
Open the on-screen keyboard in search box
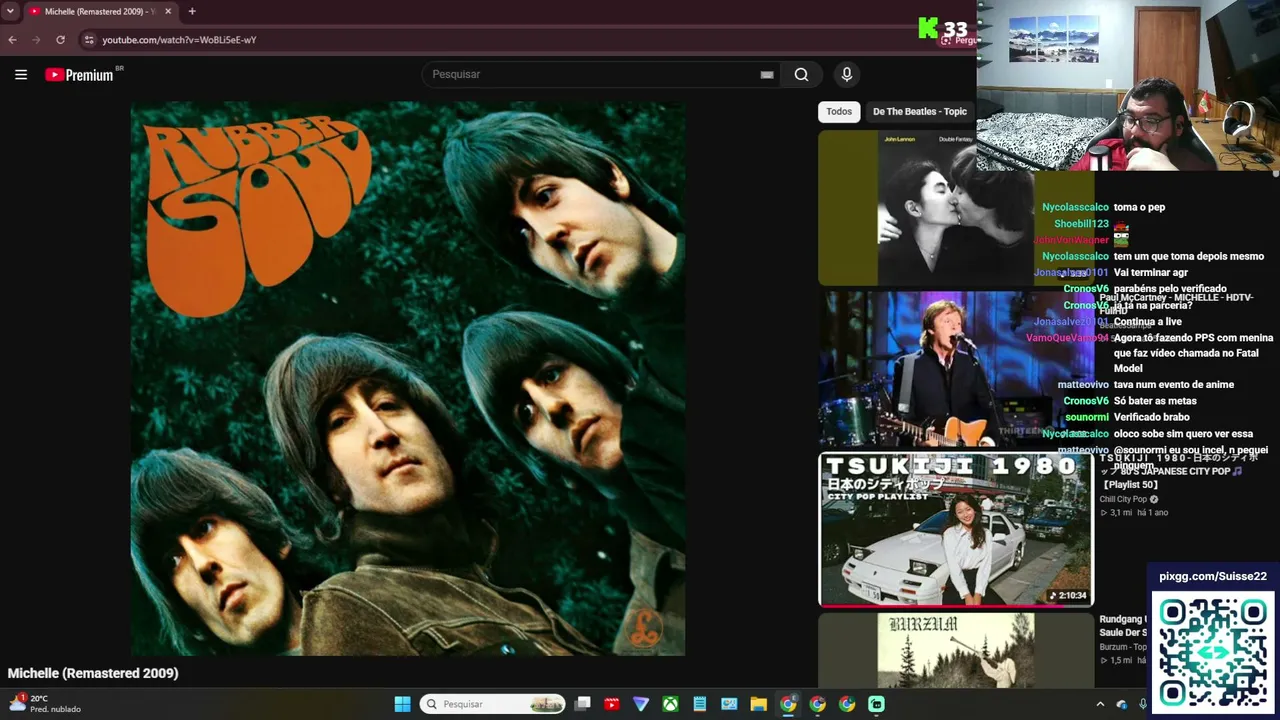coord(767,74)
